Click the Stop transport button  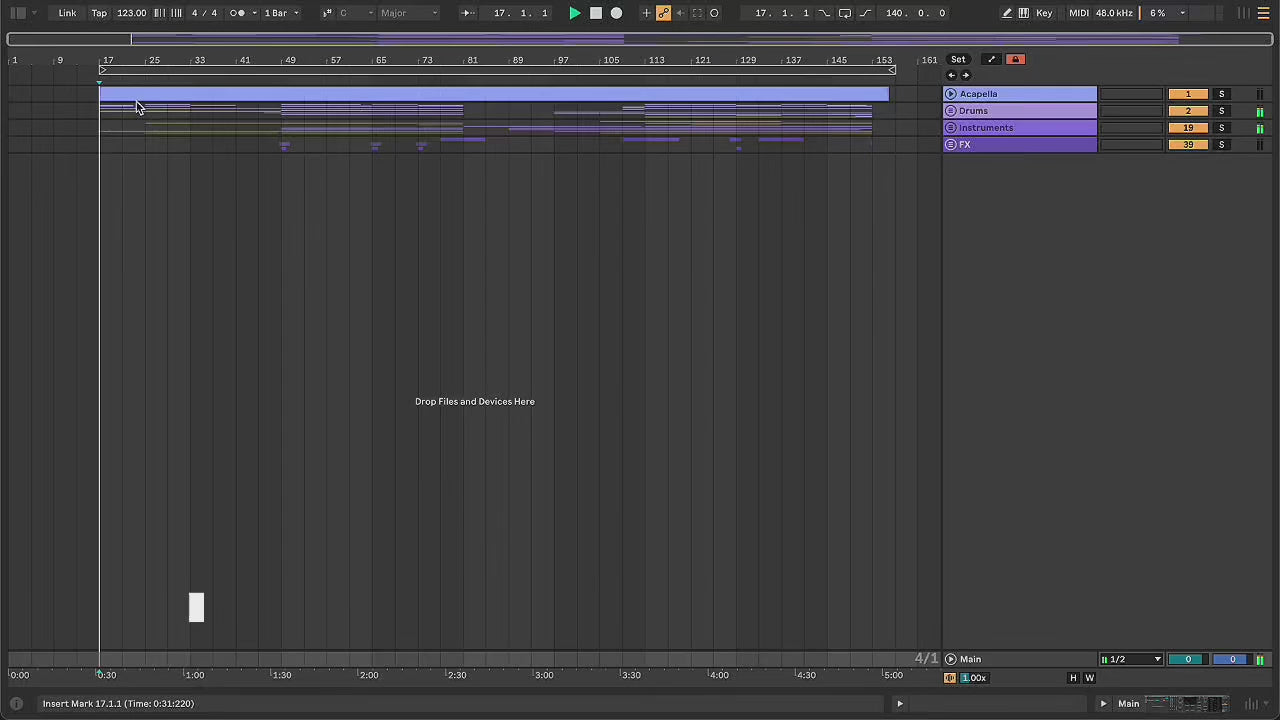click(595, 13)
